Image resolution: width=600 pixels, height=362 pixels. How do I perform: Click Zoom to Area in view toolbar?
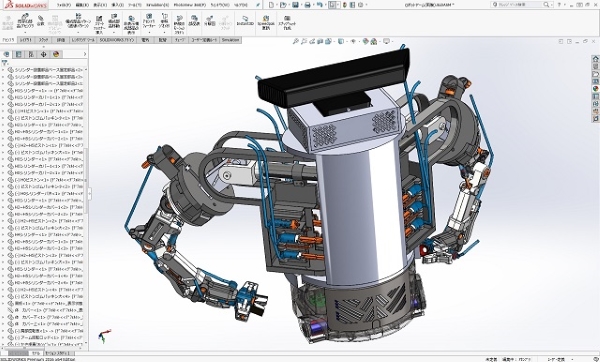click(x=304, y=41)
